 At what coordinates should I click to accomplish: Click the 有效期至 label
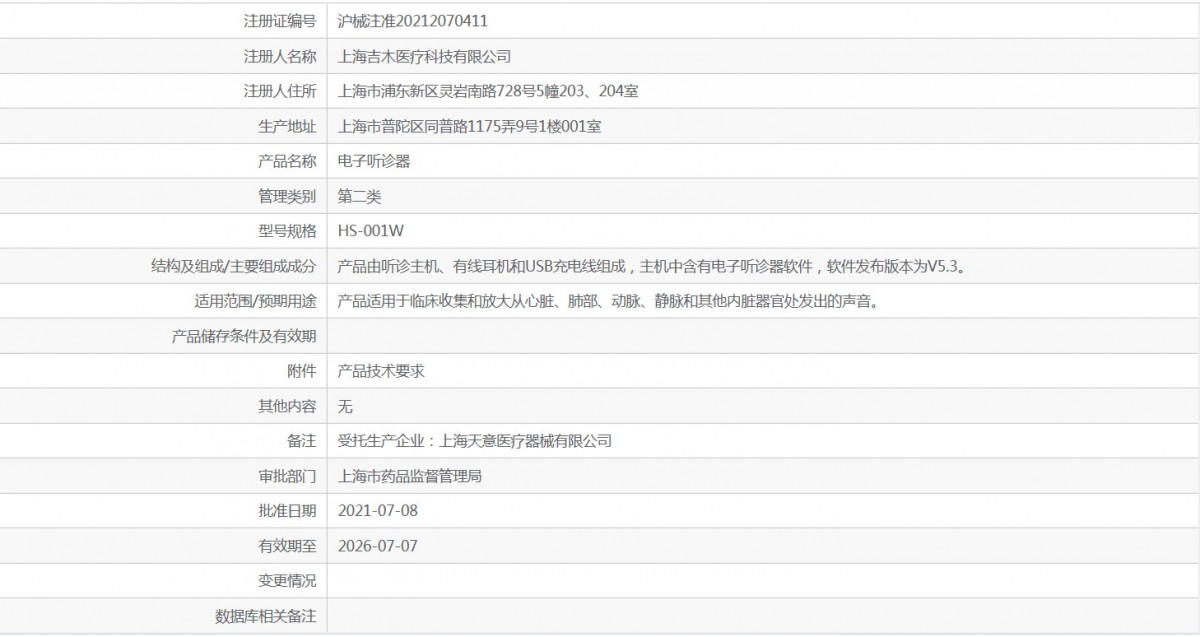[287, 546]
